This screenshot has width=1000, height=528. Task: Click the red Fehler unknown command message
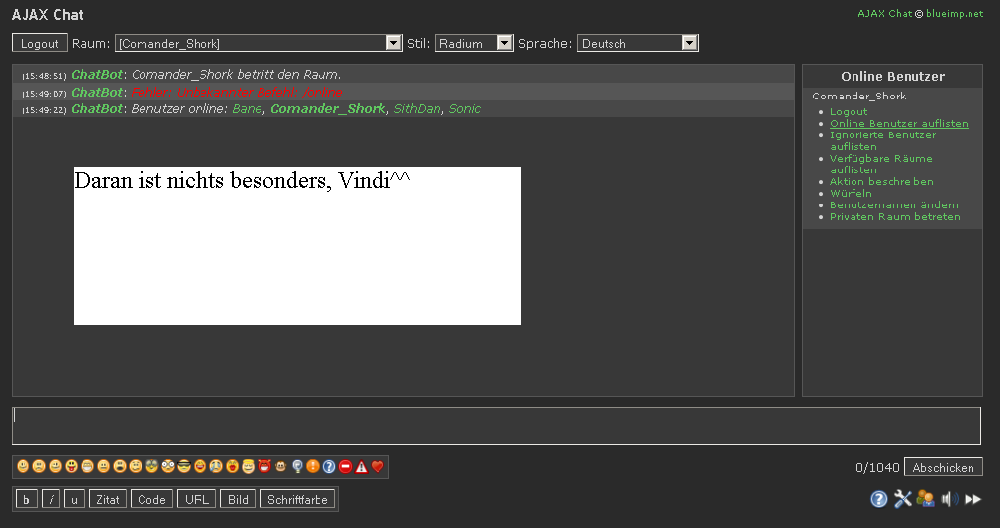click(237, 92)
